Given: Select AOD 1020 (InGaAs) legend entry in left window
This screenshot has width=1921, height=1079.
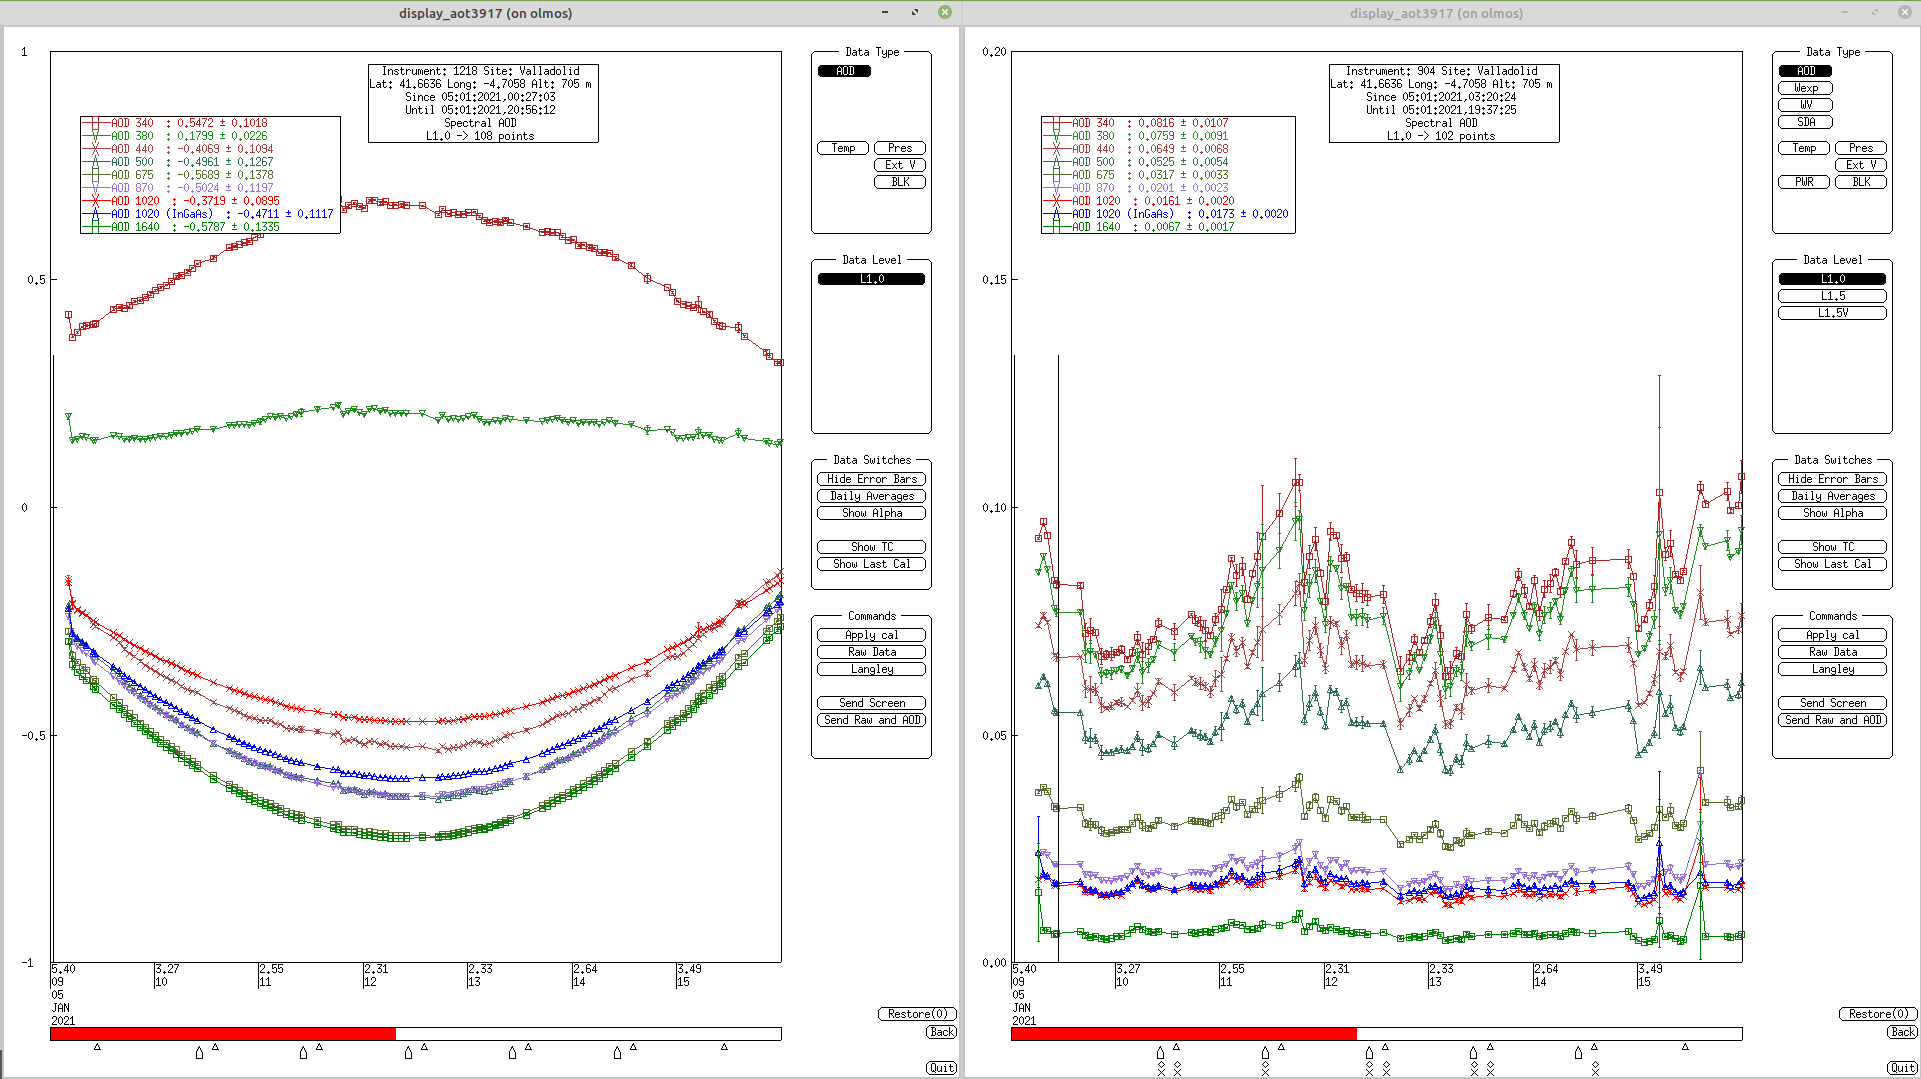Looking at the screenshot, I should (209, 214).
